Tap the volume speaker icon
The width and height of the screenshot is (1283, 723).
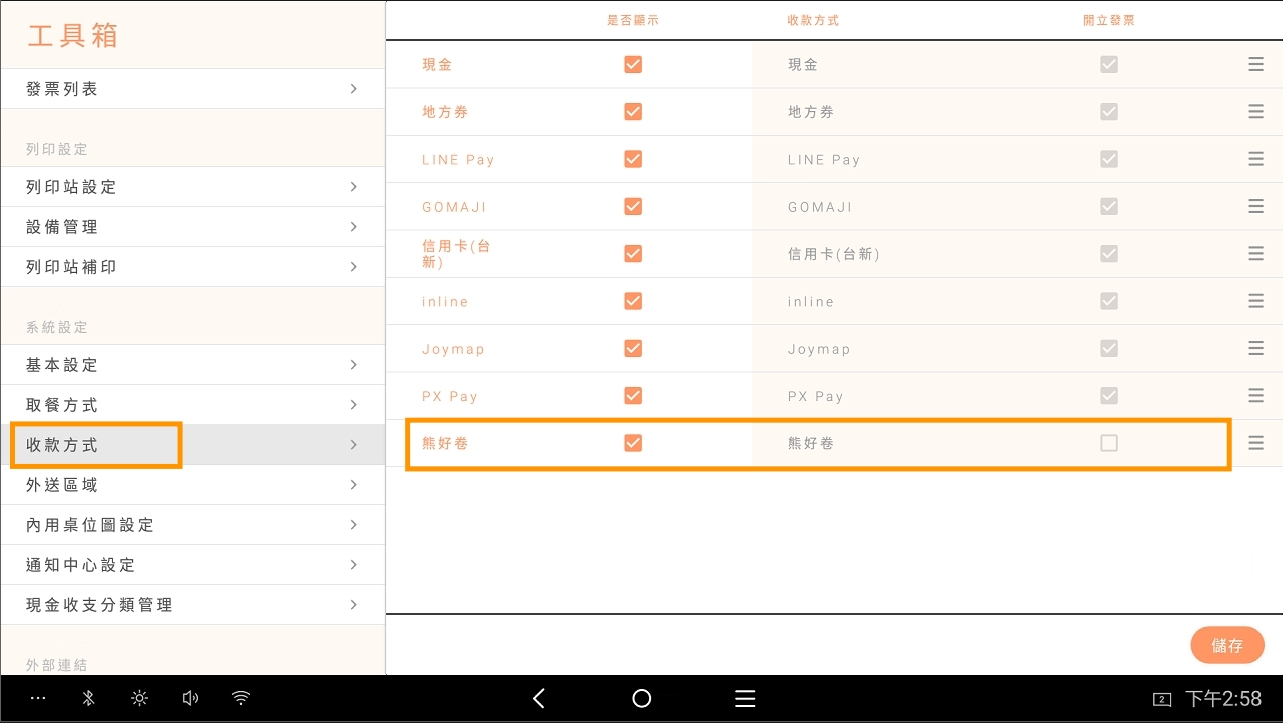[x=190, y=699]
